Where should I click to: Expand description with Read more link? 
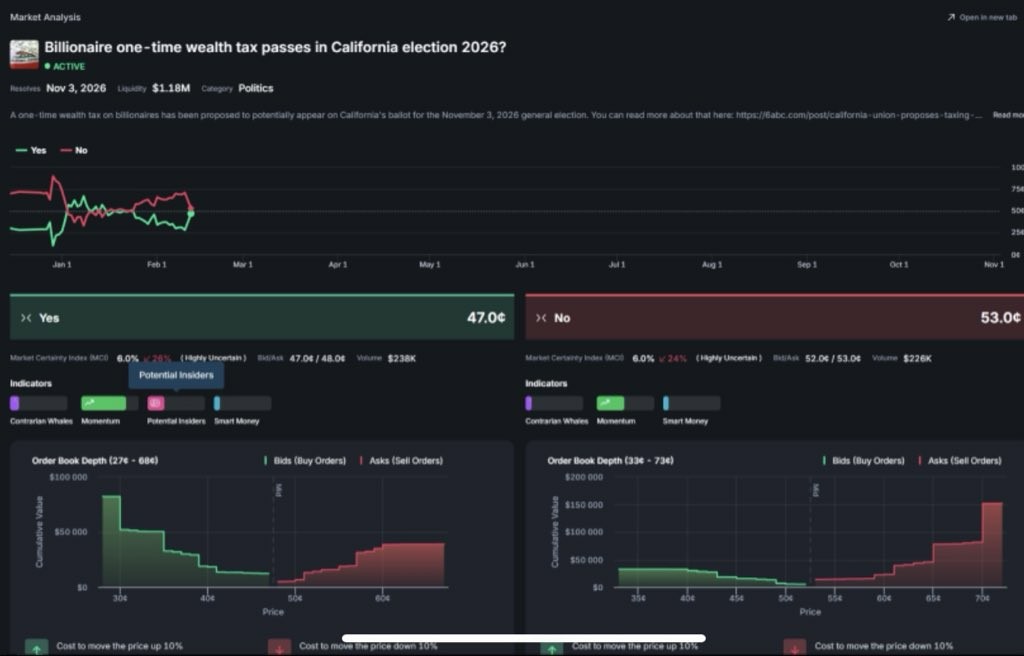pyautogui.click(x=1008, y=115)
